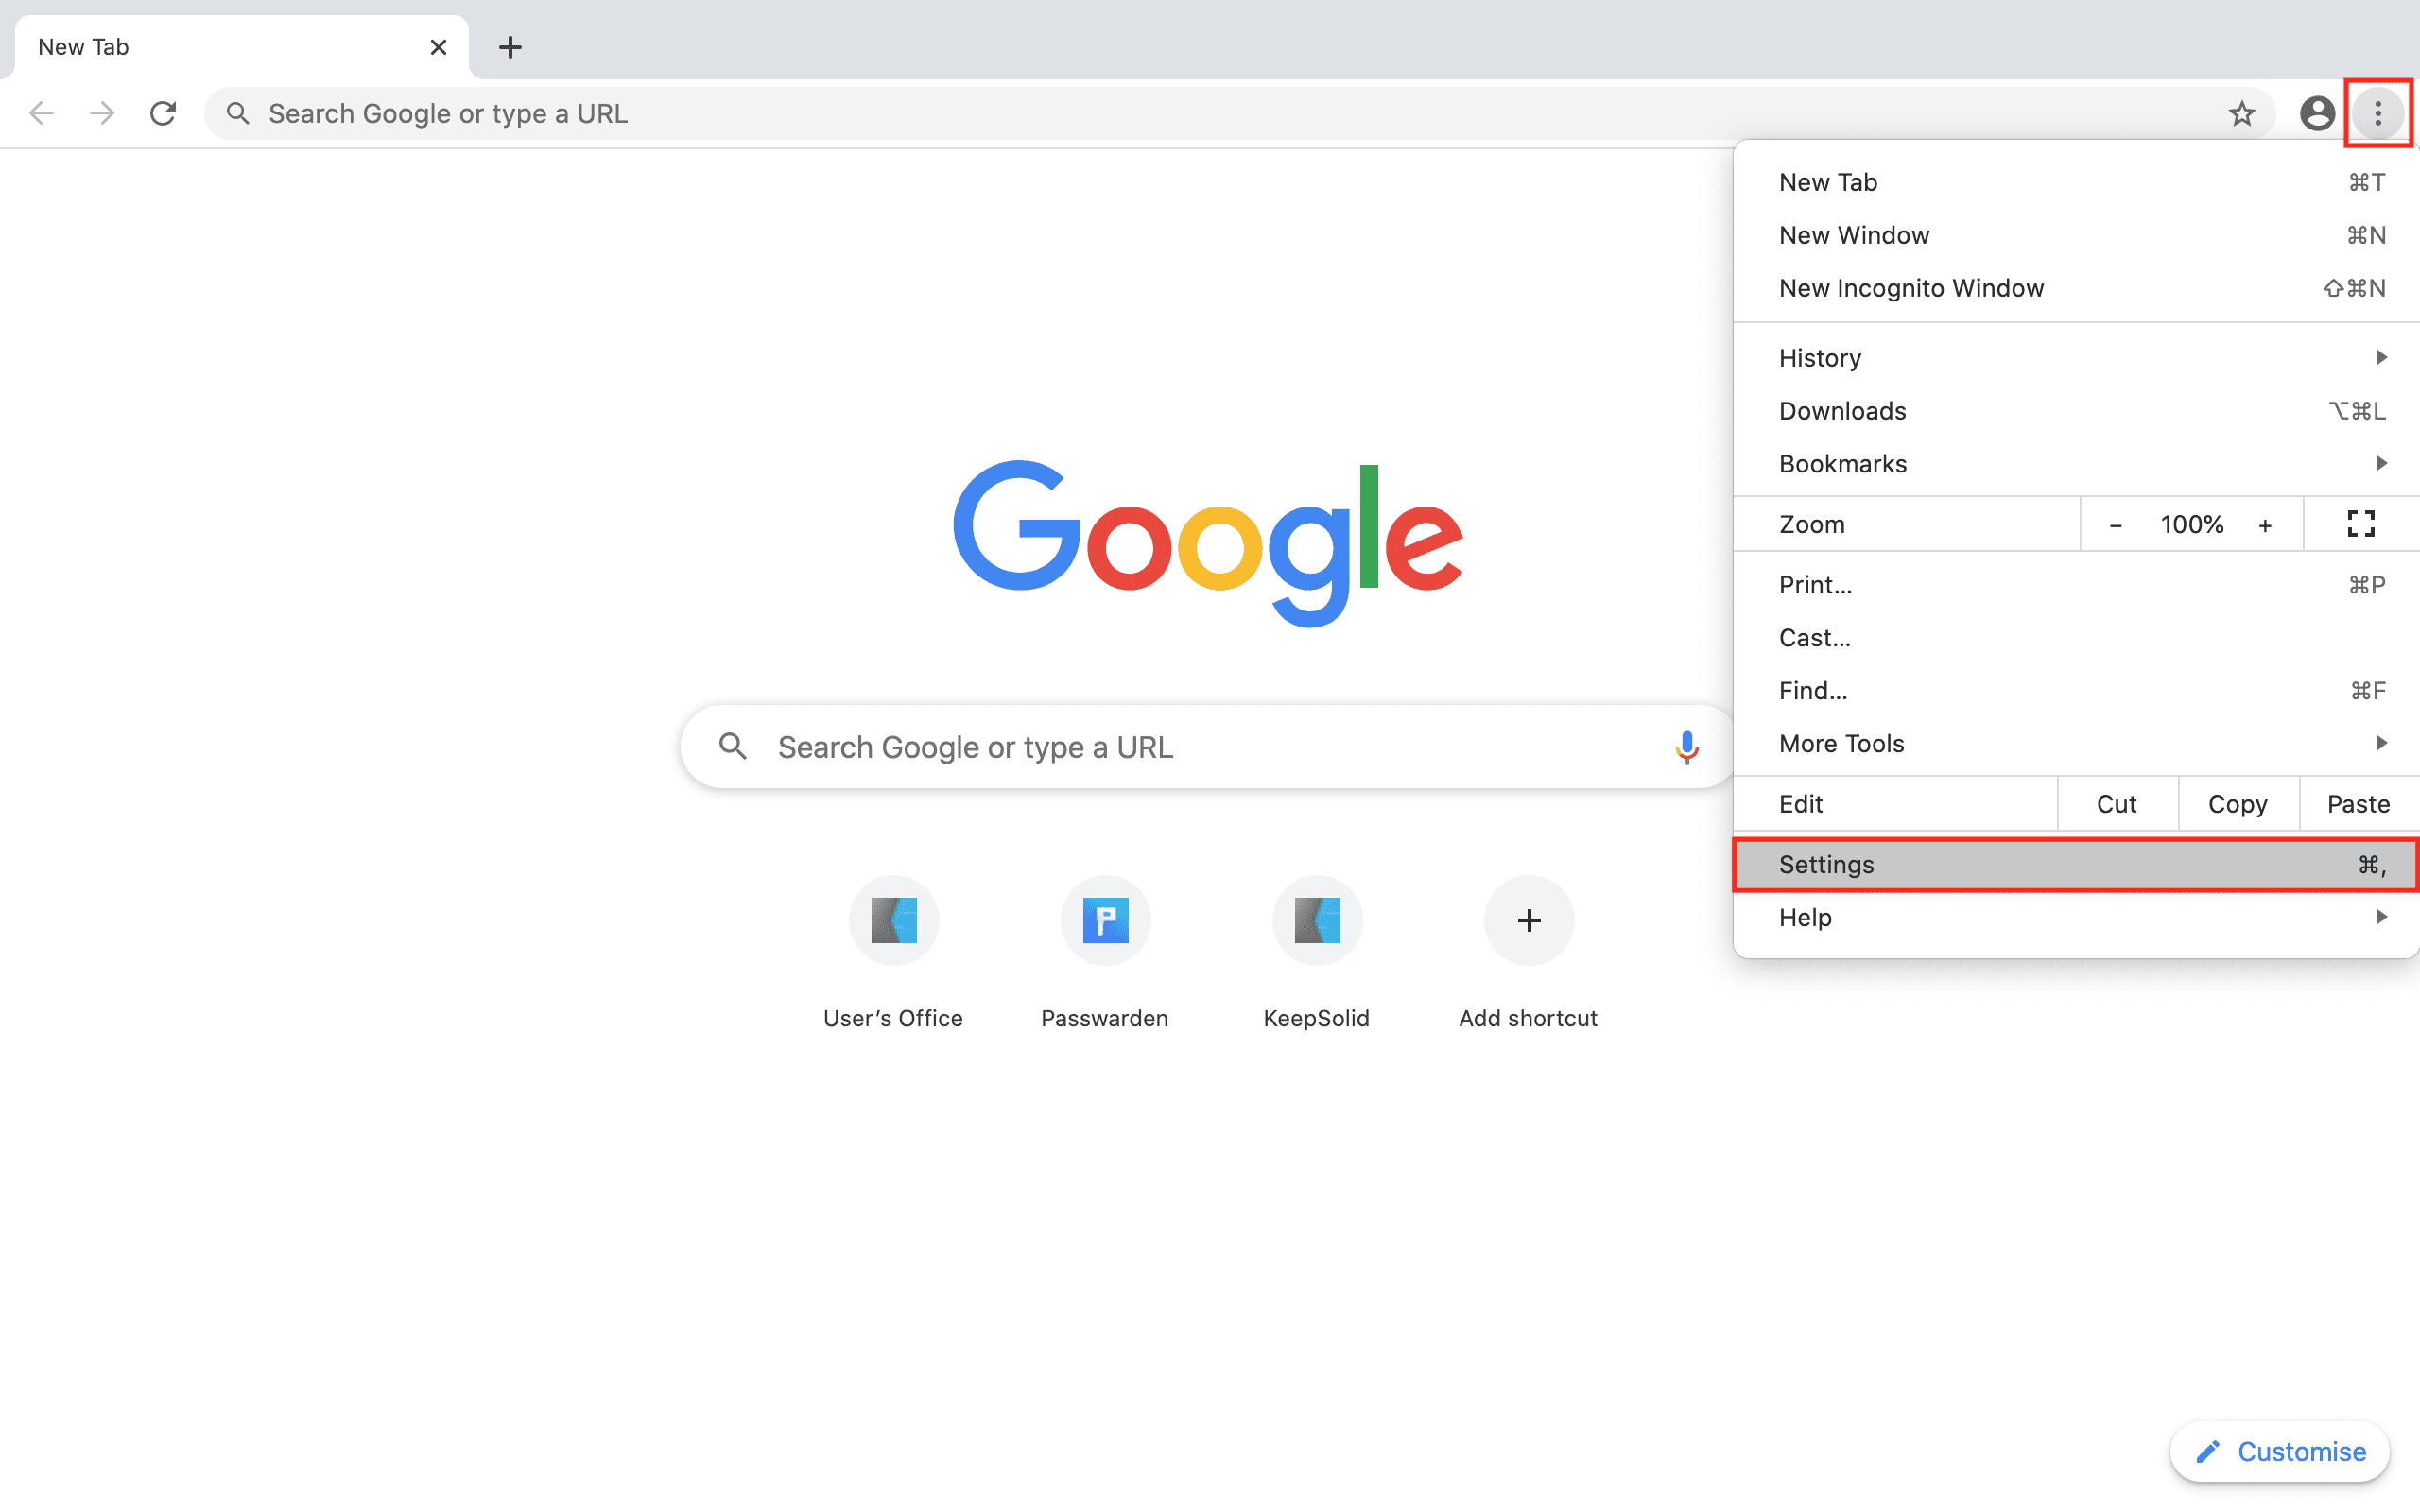
Task: Open the KeepSolid shortcut
Action: coord(1316,921)
